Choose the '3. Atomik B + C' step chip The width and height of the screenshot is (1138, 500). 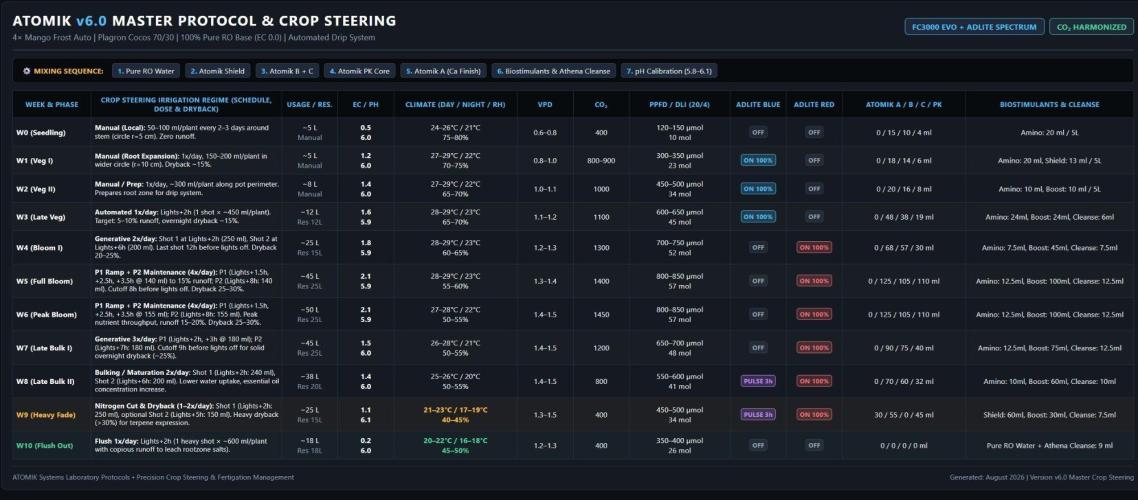point(288,71)
